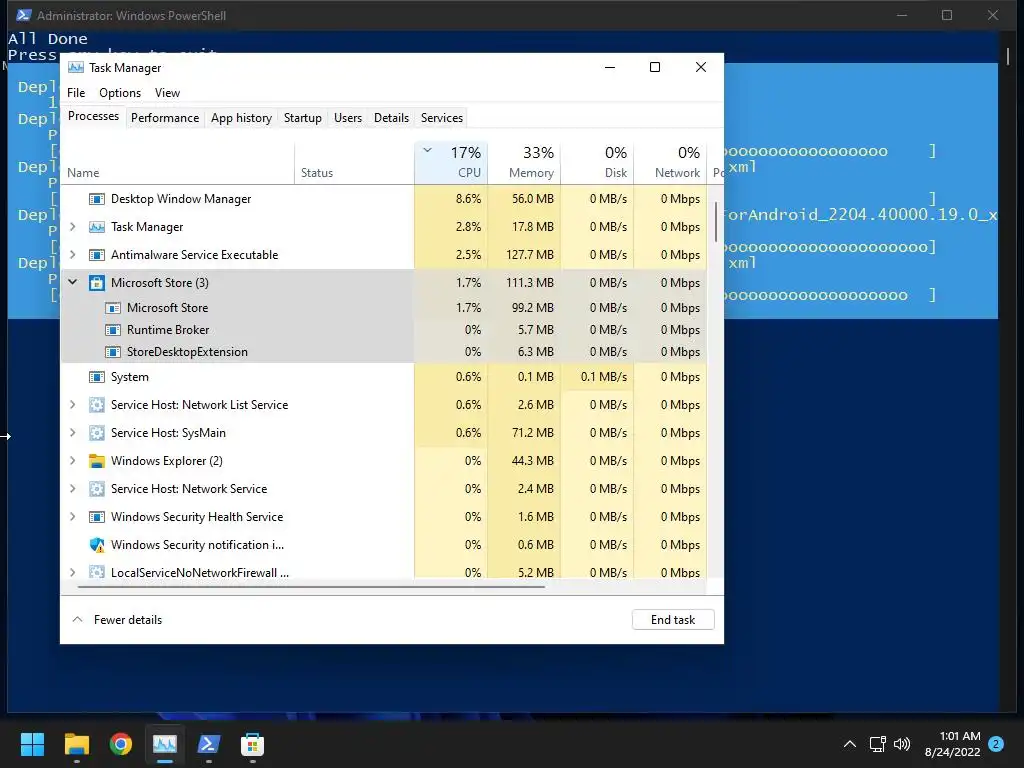Click the Task Manager process row icon

coord(97,227)
